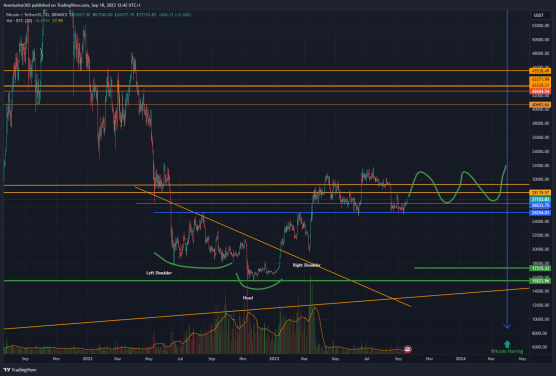Click the Head text label

[248, 298]
